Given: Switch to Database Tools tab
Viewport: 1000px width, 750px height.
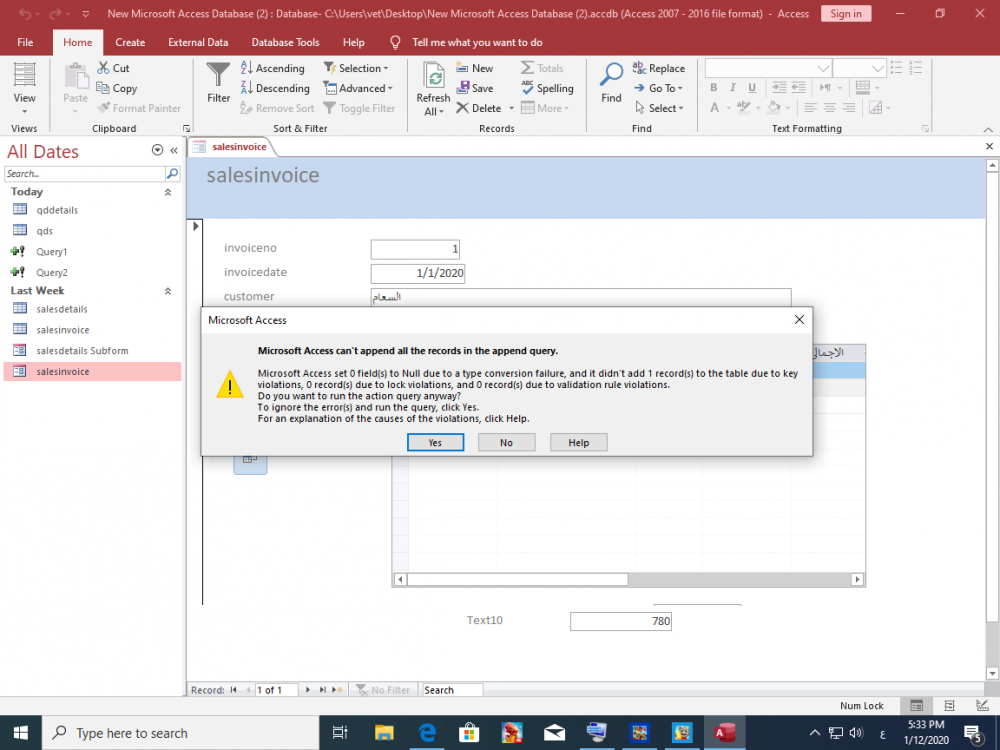Looking at the screenshot, I should click(285, 42).
